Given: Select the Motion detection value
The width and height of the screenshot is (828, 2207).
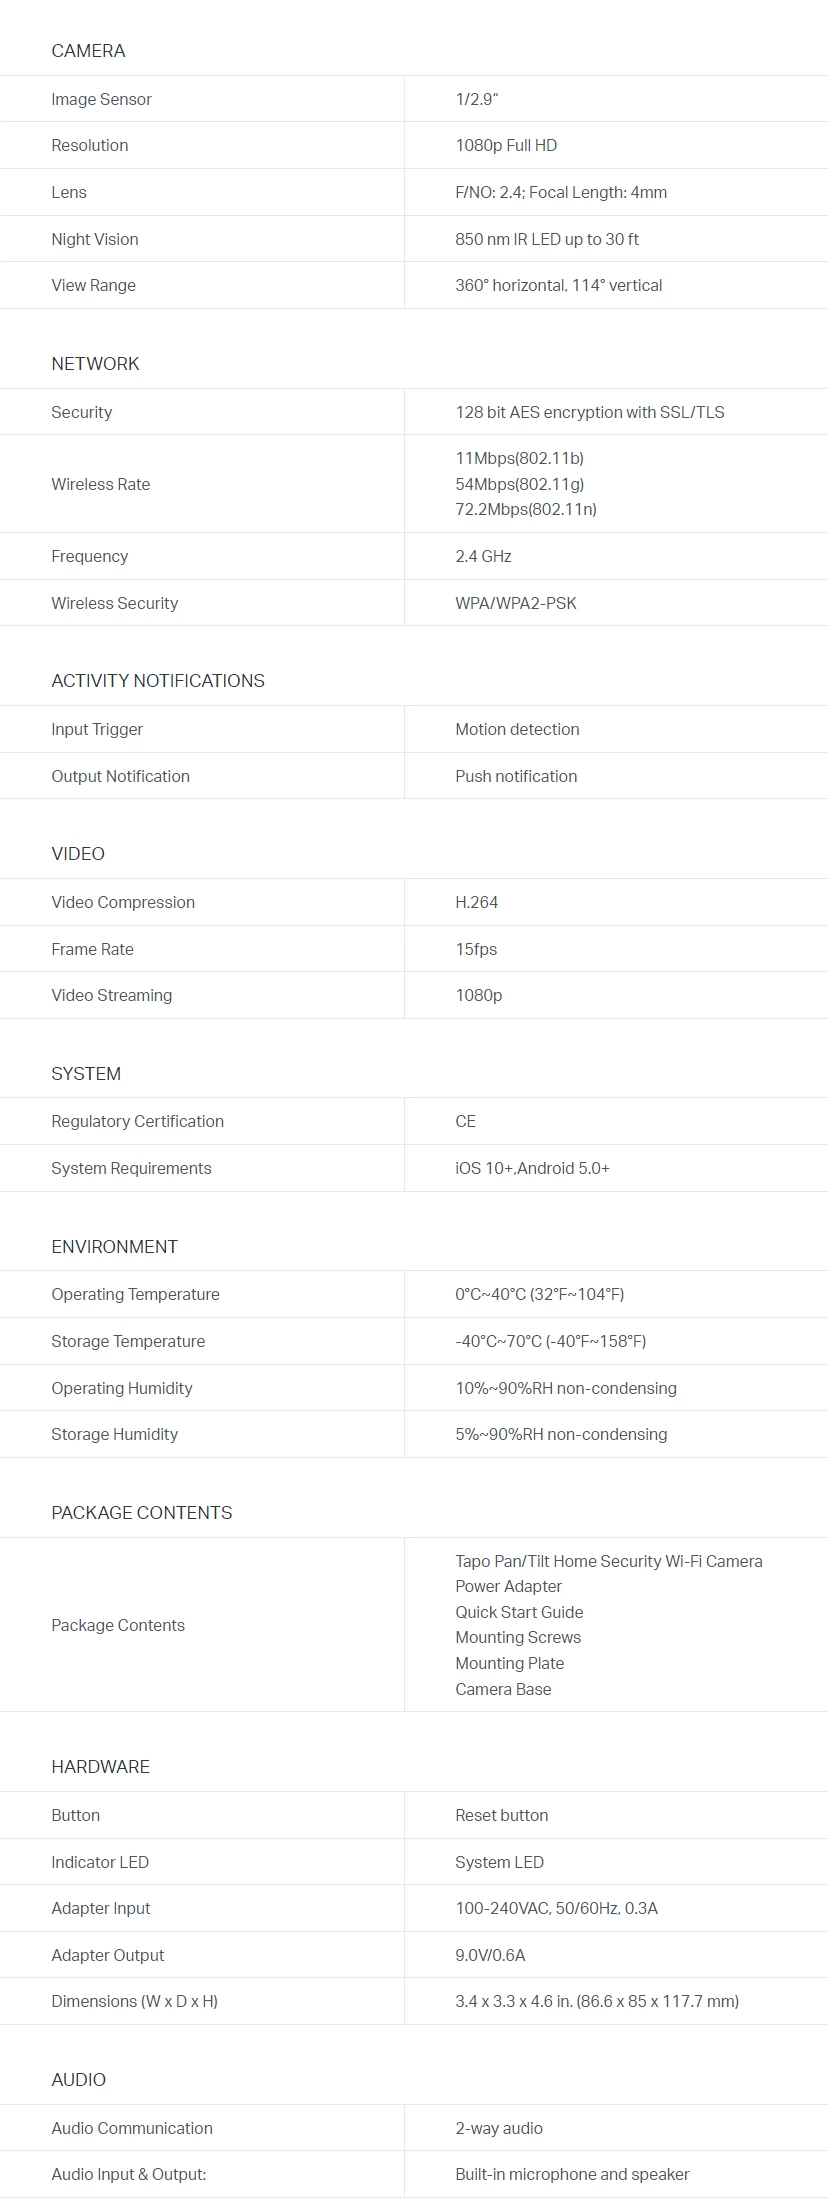Looking at the screenshot, I should (x=517, y=729).
